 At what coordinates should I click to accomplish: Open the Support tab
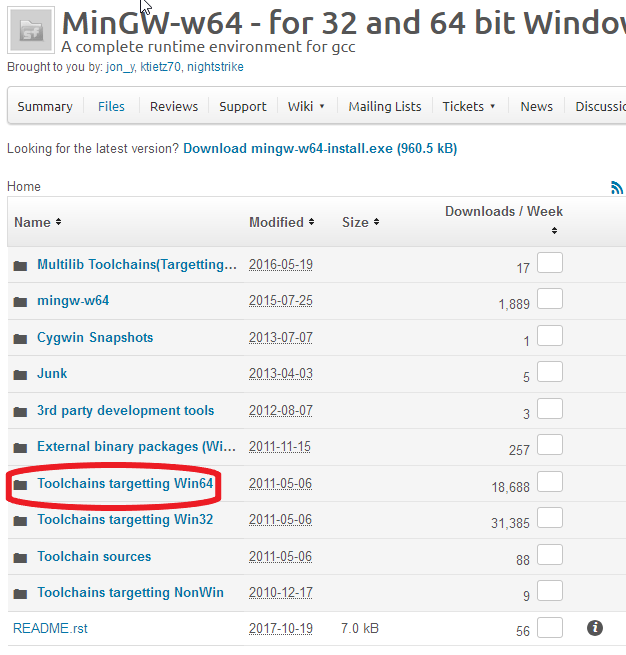[243, 107]
